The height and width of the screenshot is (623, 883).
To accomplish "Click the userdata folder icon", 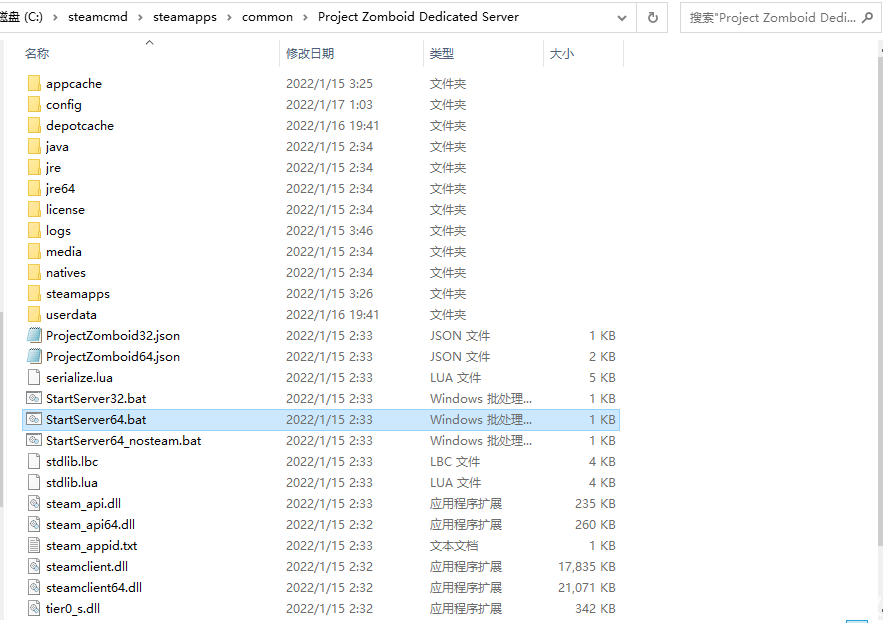I will click(x=34, y=314).
